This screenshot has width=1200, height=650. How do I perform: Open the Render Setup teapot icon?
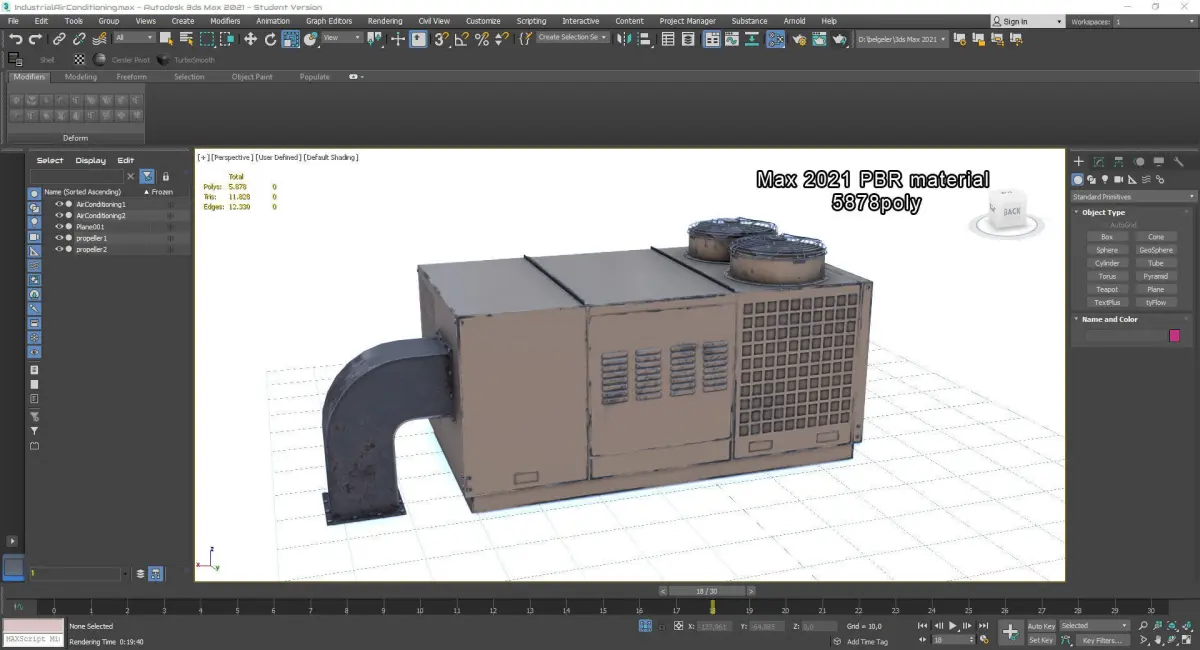798,39
